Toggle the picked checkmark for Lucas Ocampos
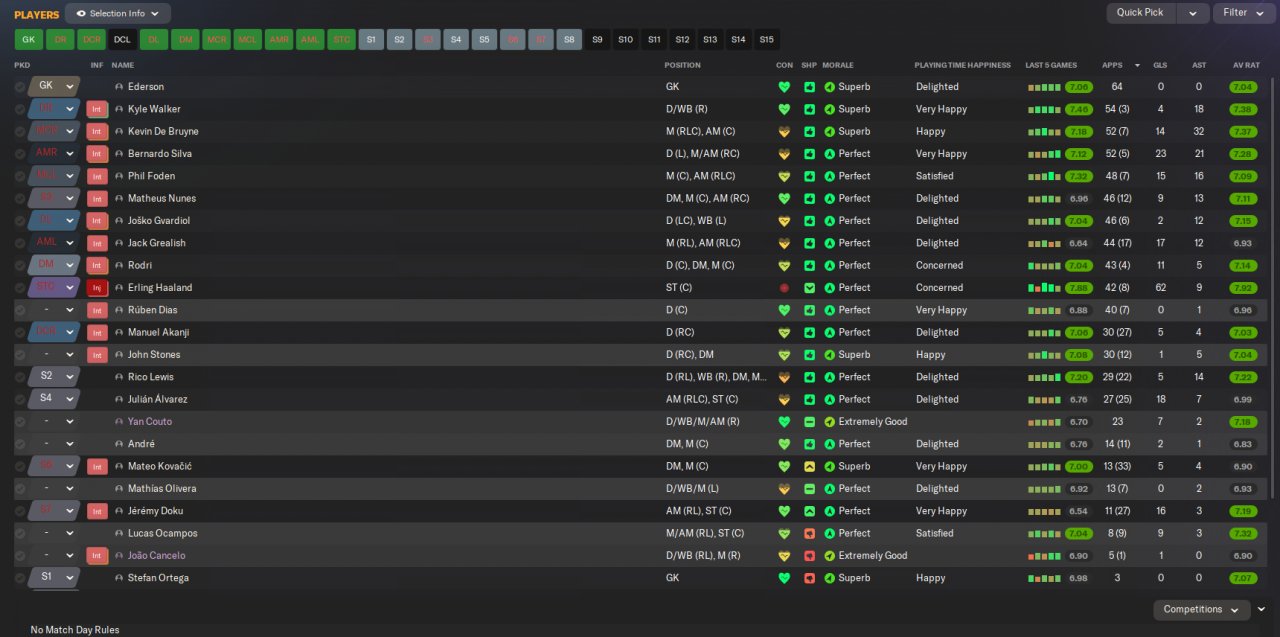The image size is (1280, 637). point(20,534)
